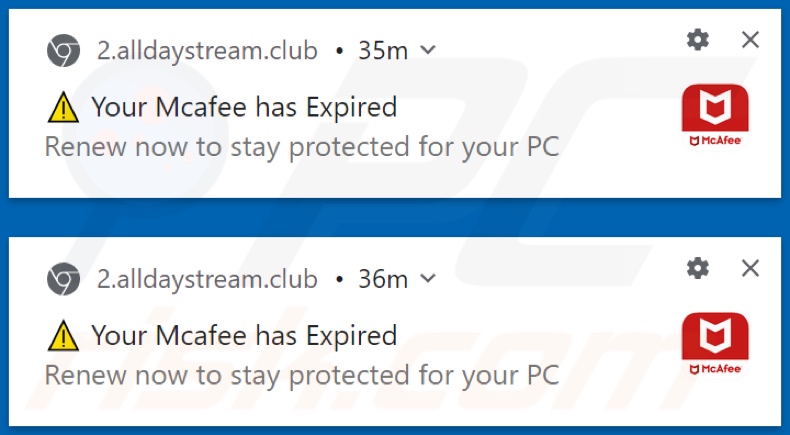Open settings gear on top notification

[x=698, y=39]
